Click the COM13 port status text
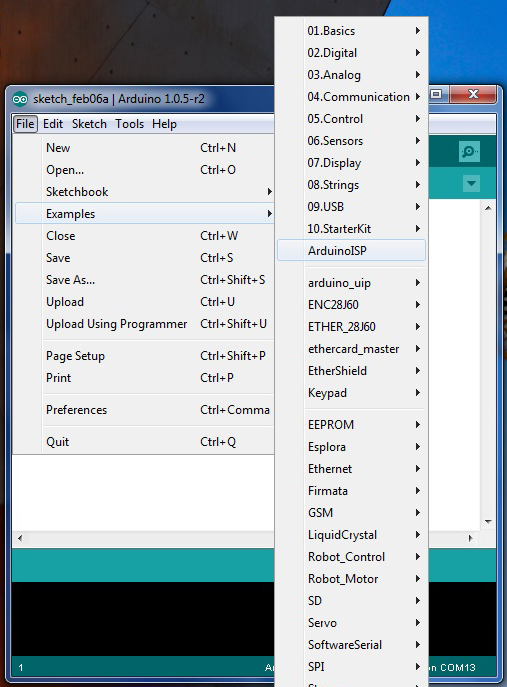Screen dimensions: 507x687 pos(457,668)
